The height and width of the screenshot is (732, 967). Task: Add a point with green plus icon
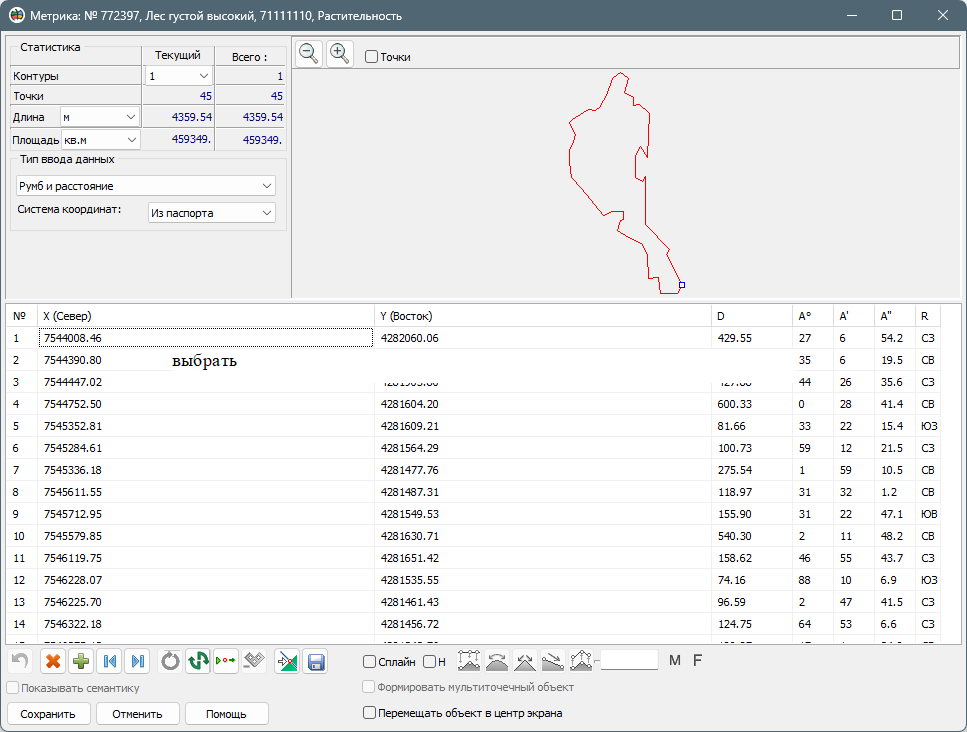tap(81, 661)
